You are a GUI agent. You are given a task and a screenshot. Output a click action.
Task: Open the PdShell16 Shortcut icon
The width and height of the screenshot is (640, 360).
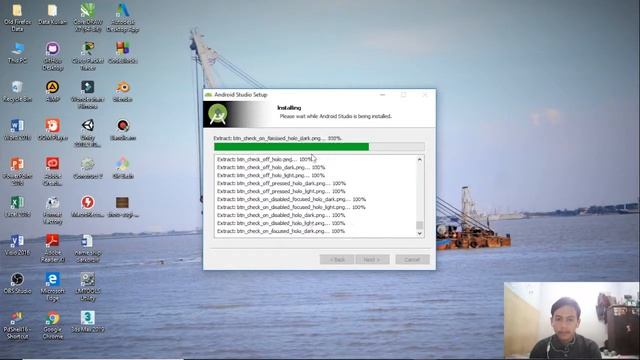pyautogui.click(x=17, y=325)
